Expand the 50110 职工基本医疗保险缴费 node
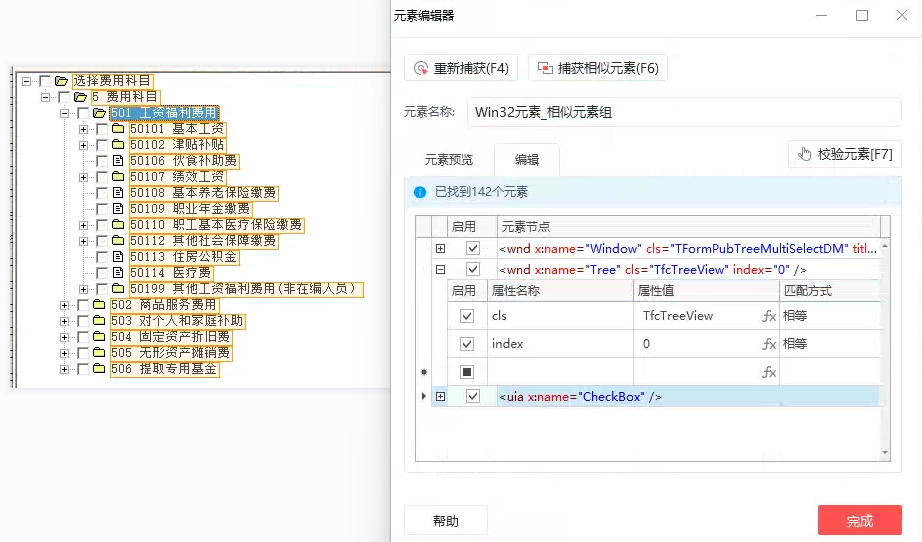The image size is (922, 542). (x=83, y=225)
